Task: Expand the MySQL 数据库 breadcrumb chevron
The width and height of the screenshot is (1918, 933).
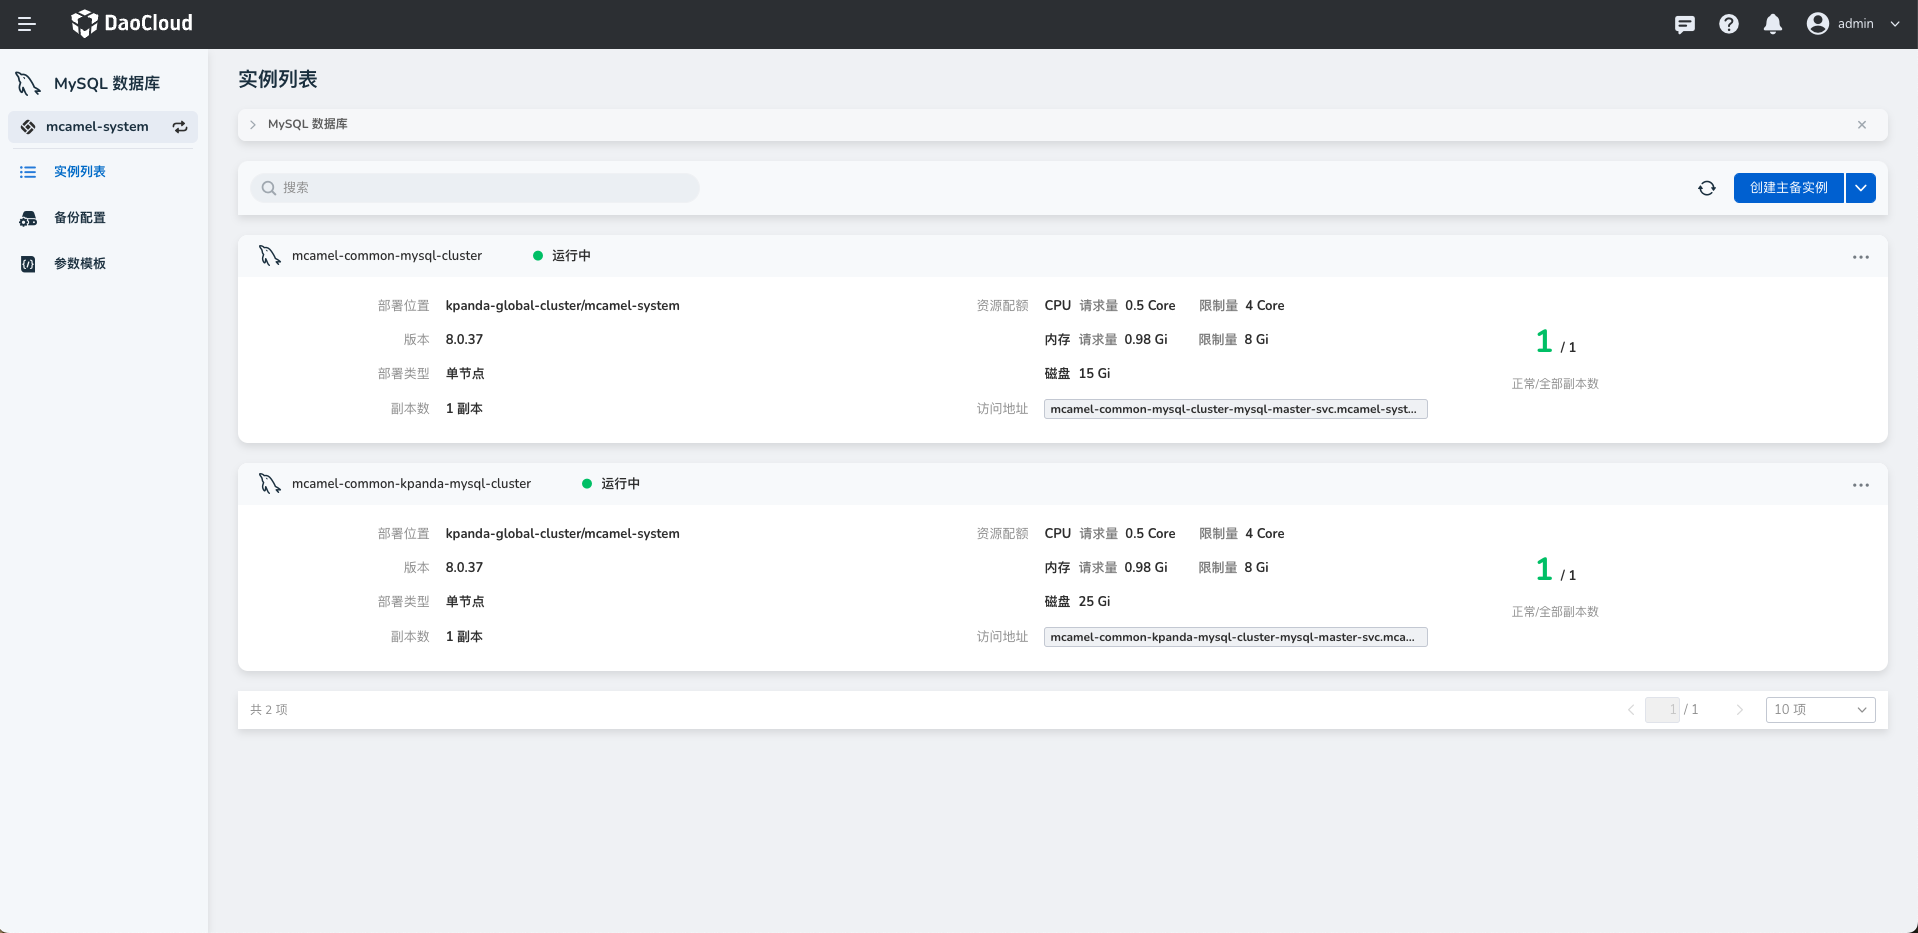Action: pos(253,125)
